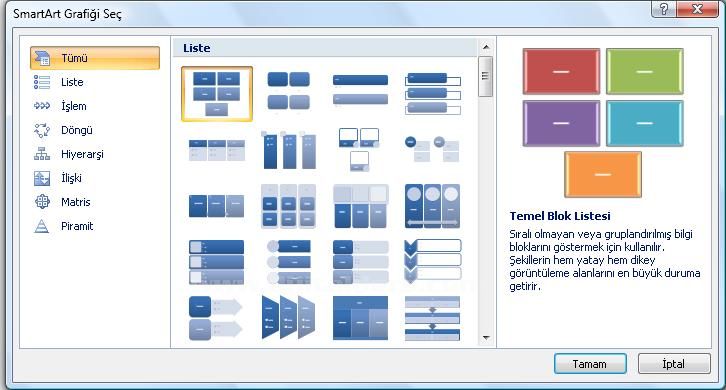Select the Tümü category

click(x=95, y=58)
